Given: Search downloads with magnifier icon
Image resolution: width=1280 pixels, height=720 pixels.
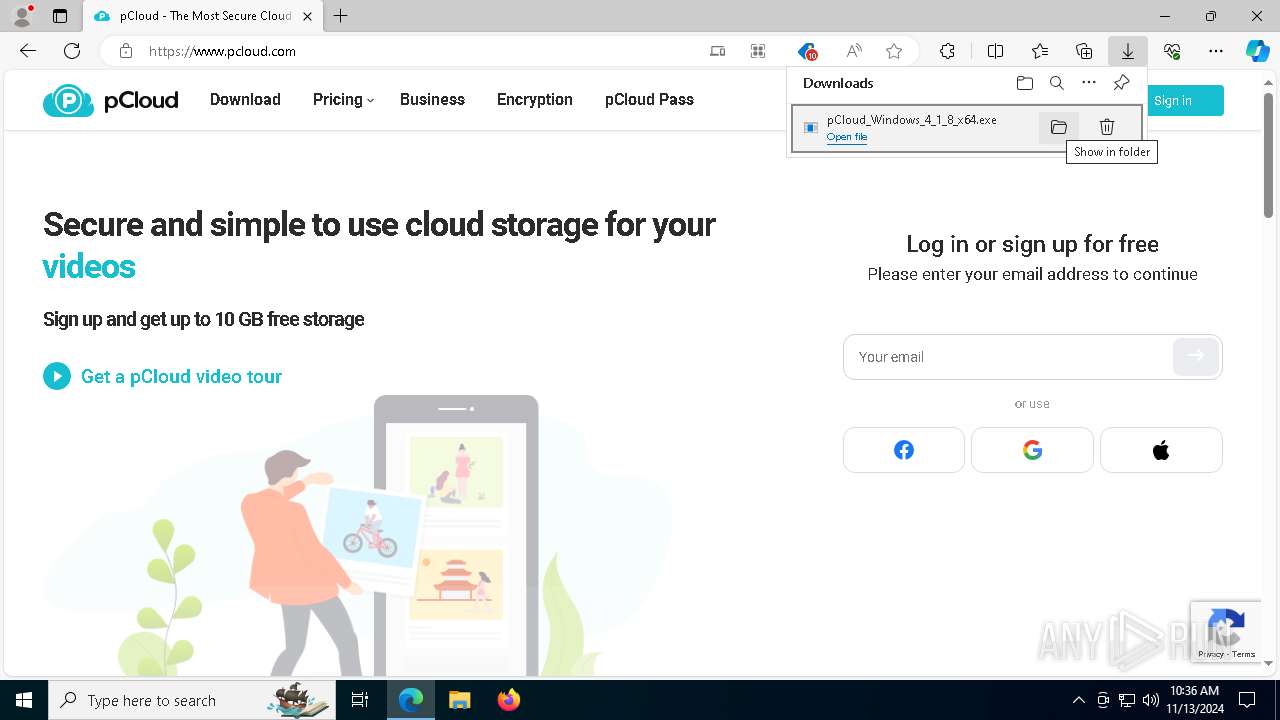Looking at the screenshot, I should 1056,83.
